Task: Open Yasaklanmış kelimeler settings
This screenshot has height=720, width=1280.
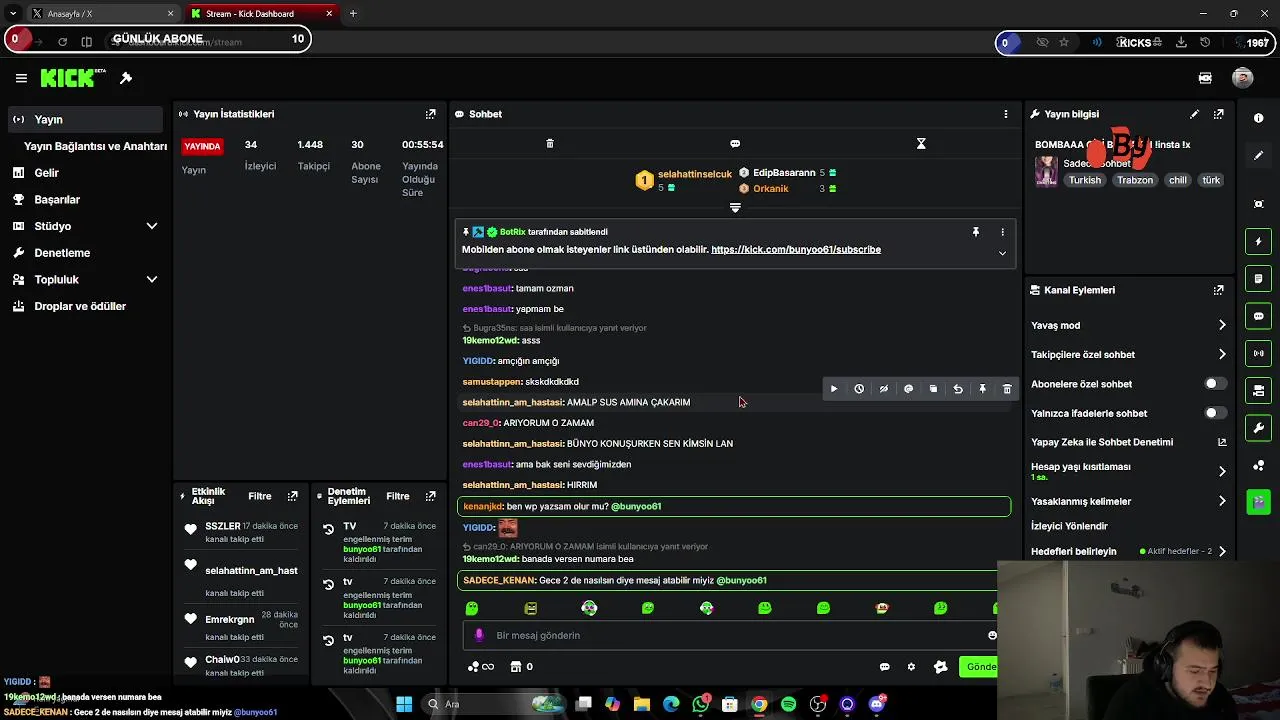Action: click(x=1128, y=501)
